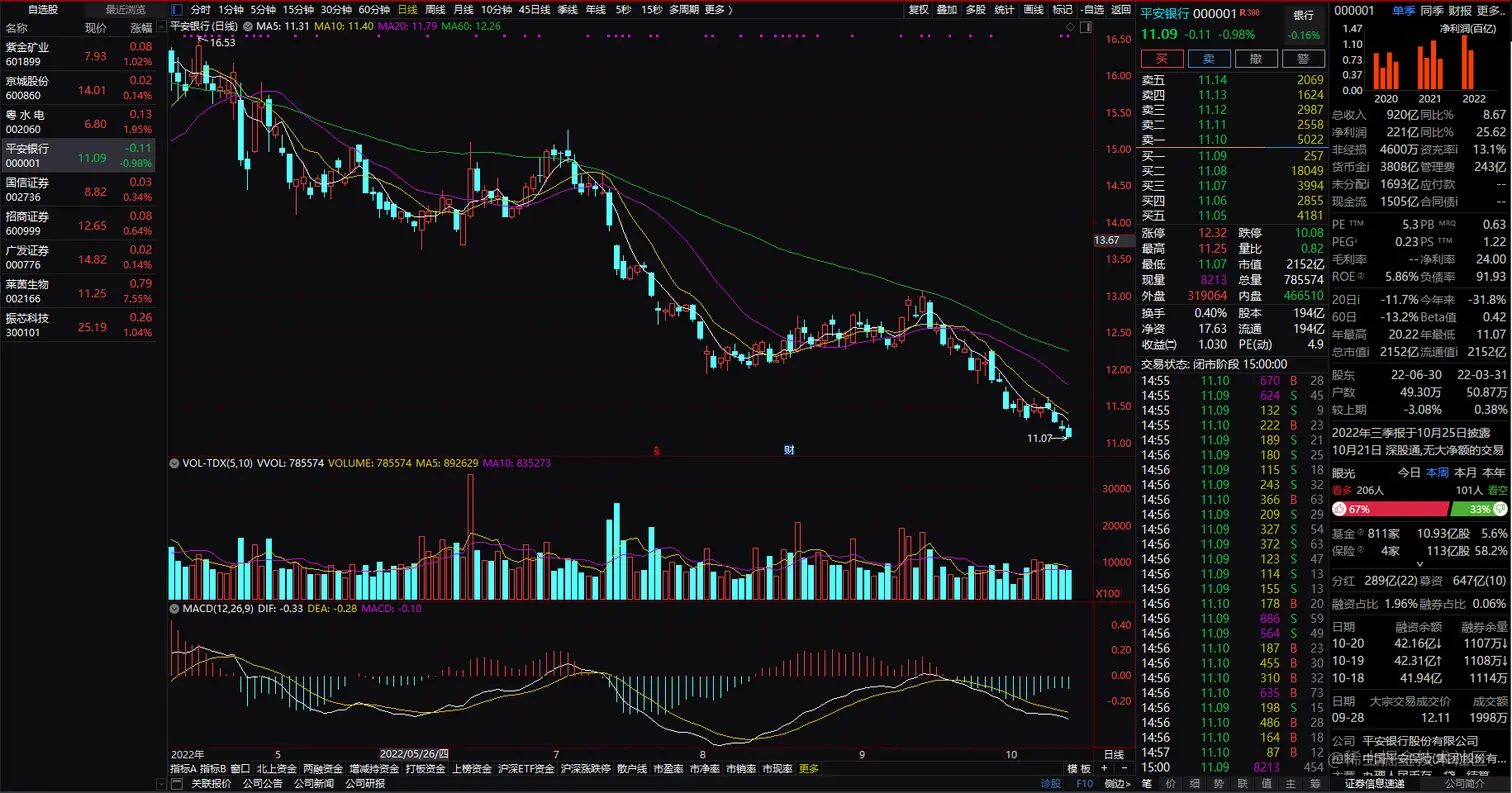Click the info icon next to 基金
The height and width of the screenshot is (793, 1512).
click(1362, 534)
